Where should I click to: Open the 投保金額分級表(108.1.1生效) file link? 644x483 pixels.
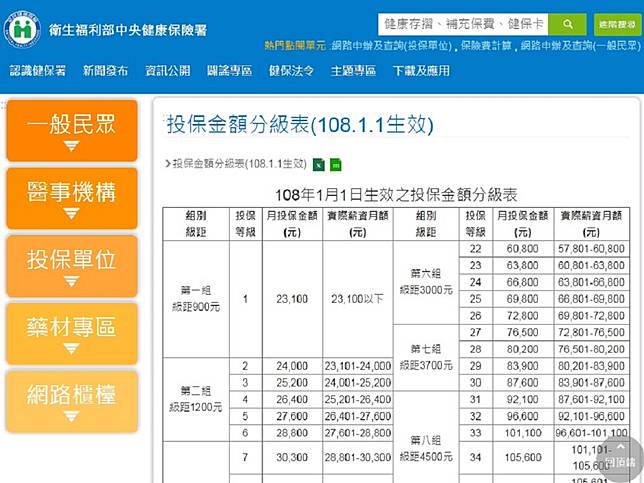coord(238,164)
